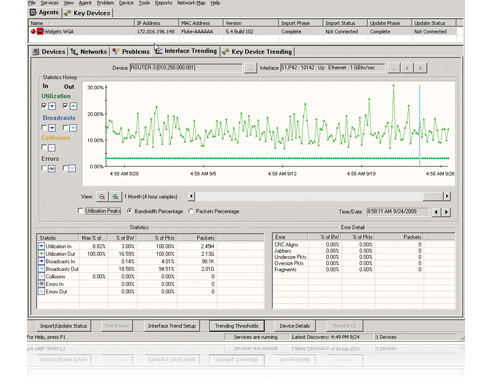
Task: Click the chart scrollbar left arrow
Action: 191,196
